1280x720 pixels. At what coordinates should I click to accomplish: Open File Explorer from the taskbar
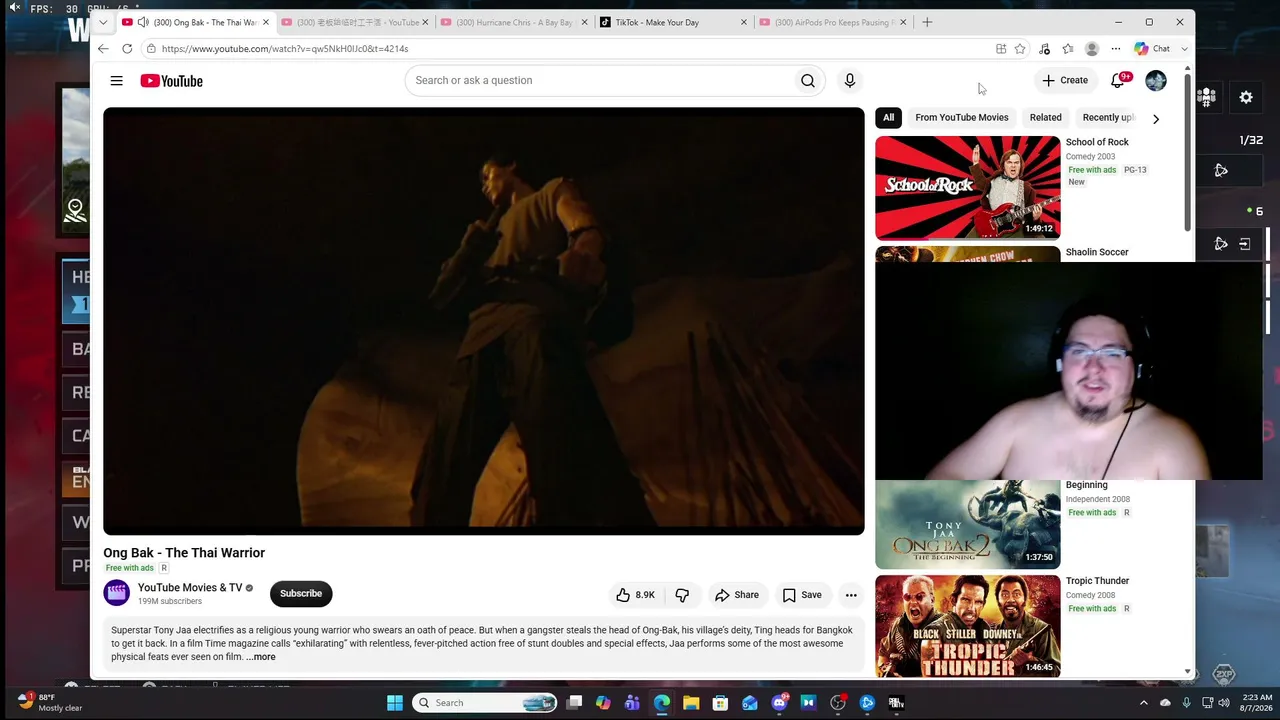click(691, 703)
